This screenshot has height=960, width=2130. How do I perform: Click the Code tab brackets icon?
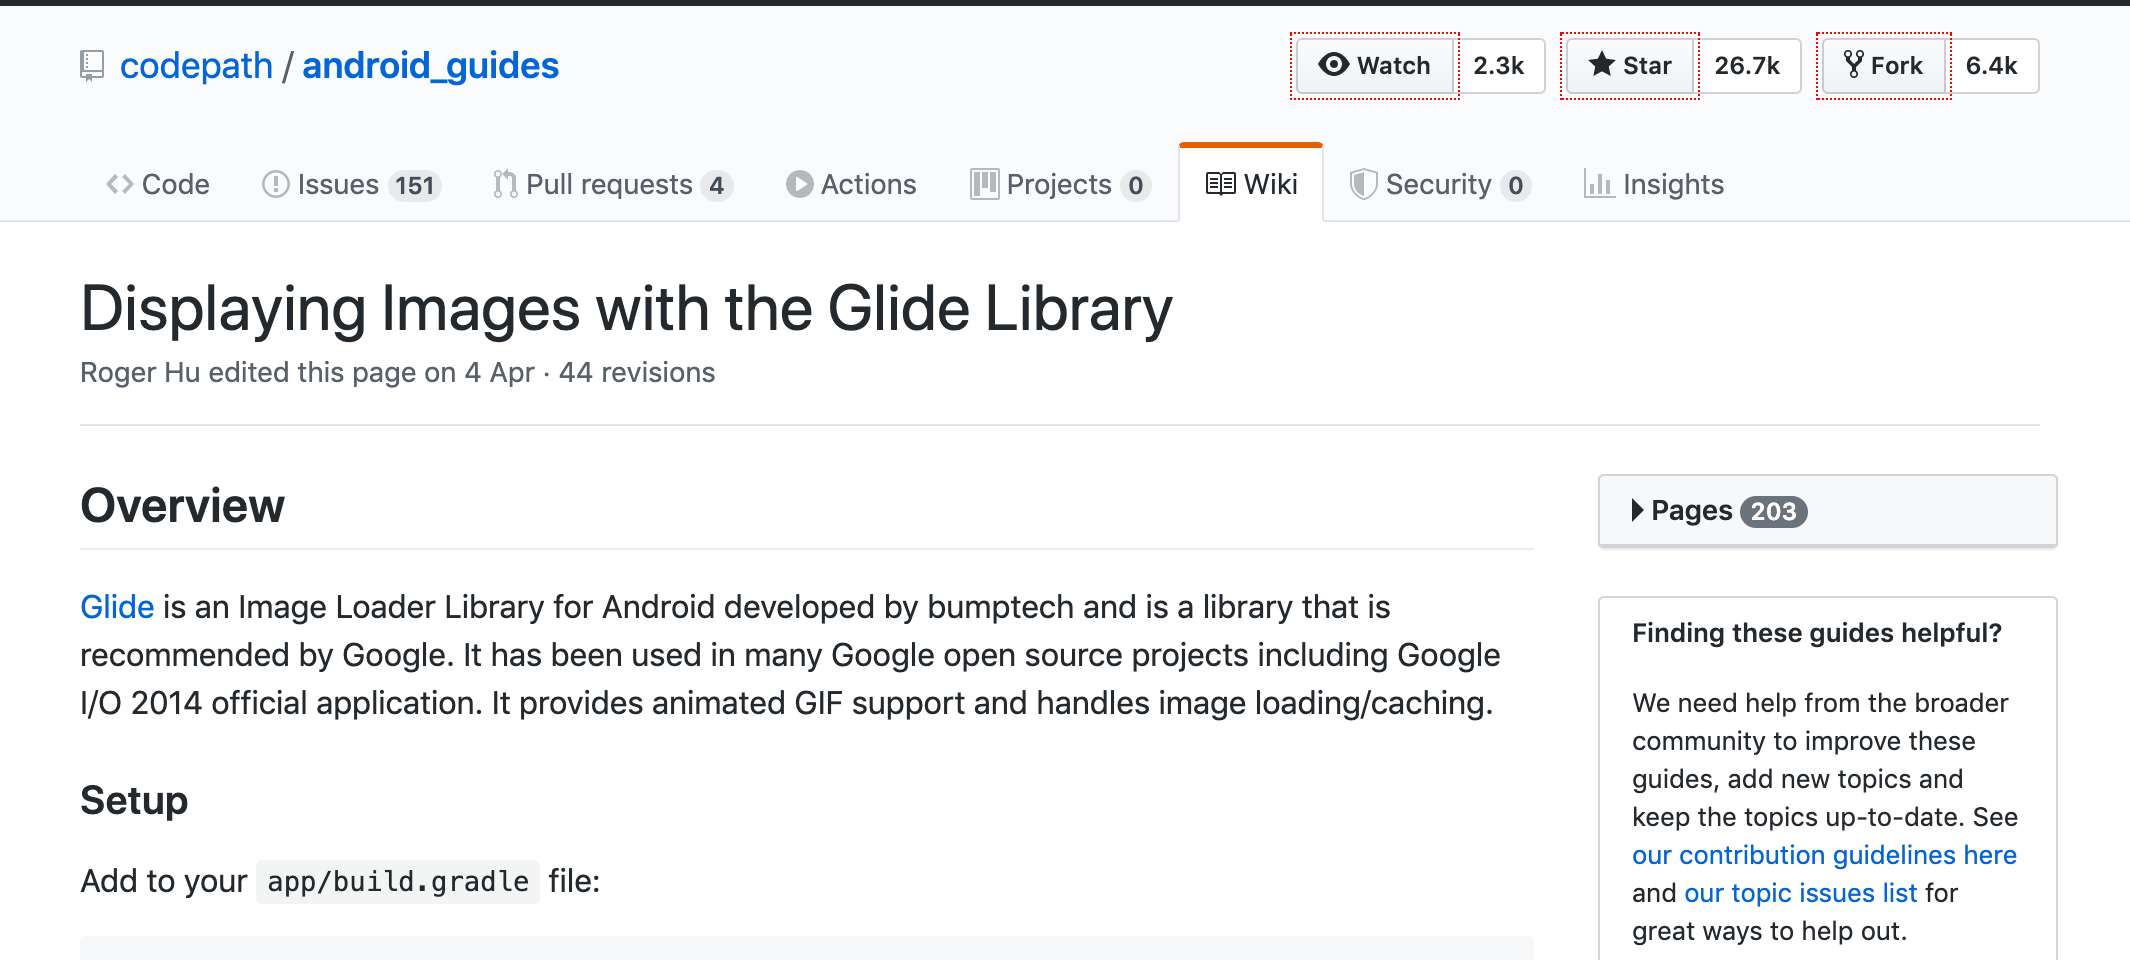tap(120, 184)
